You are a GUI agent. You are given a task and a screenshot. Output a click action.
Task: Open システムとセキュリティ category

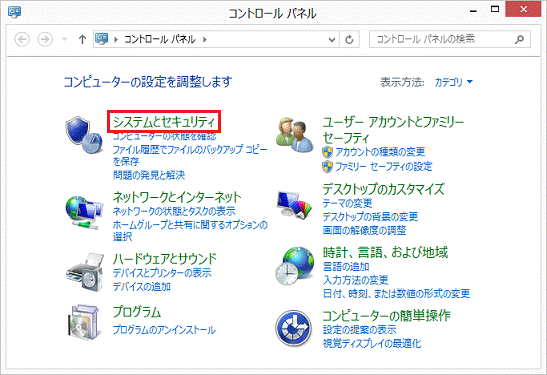164,122
